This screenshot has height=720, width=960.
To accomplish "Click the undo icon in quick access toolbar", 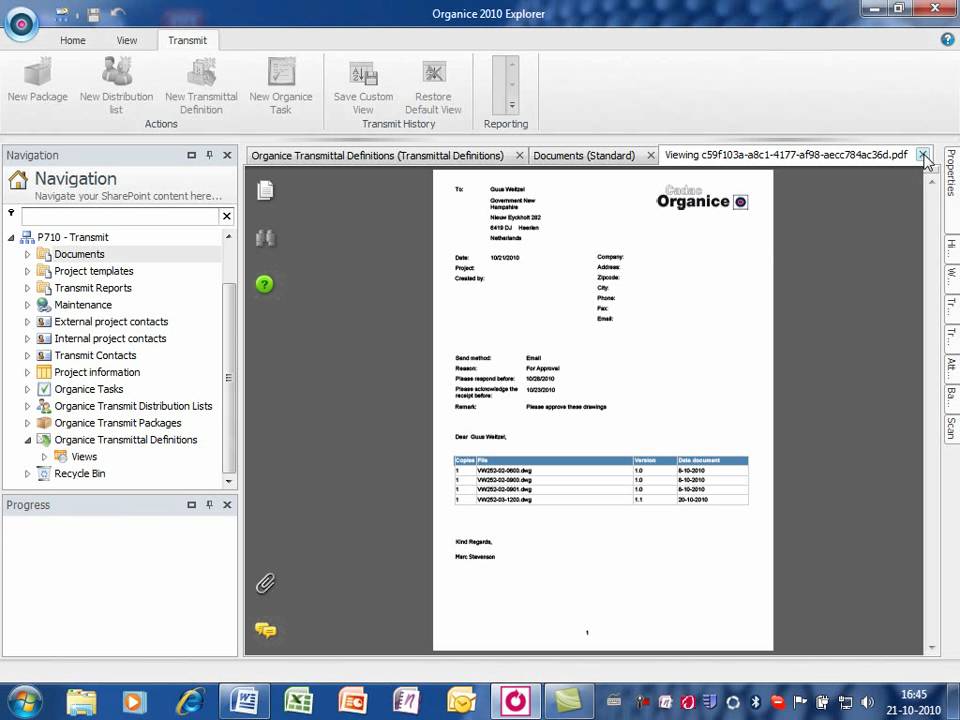I will tap(118, 13).
